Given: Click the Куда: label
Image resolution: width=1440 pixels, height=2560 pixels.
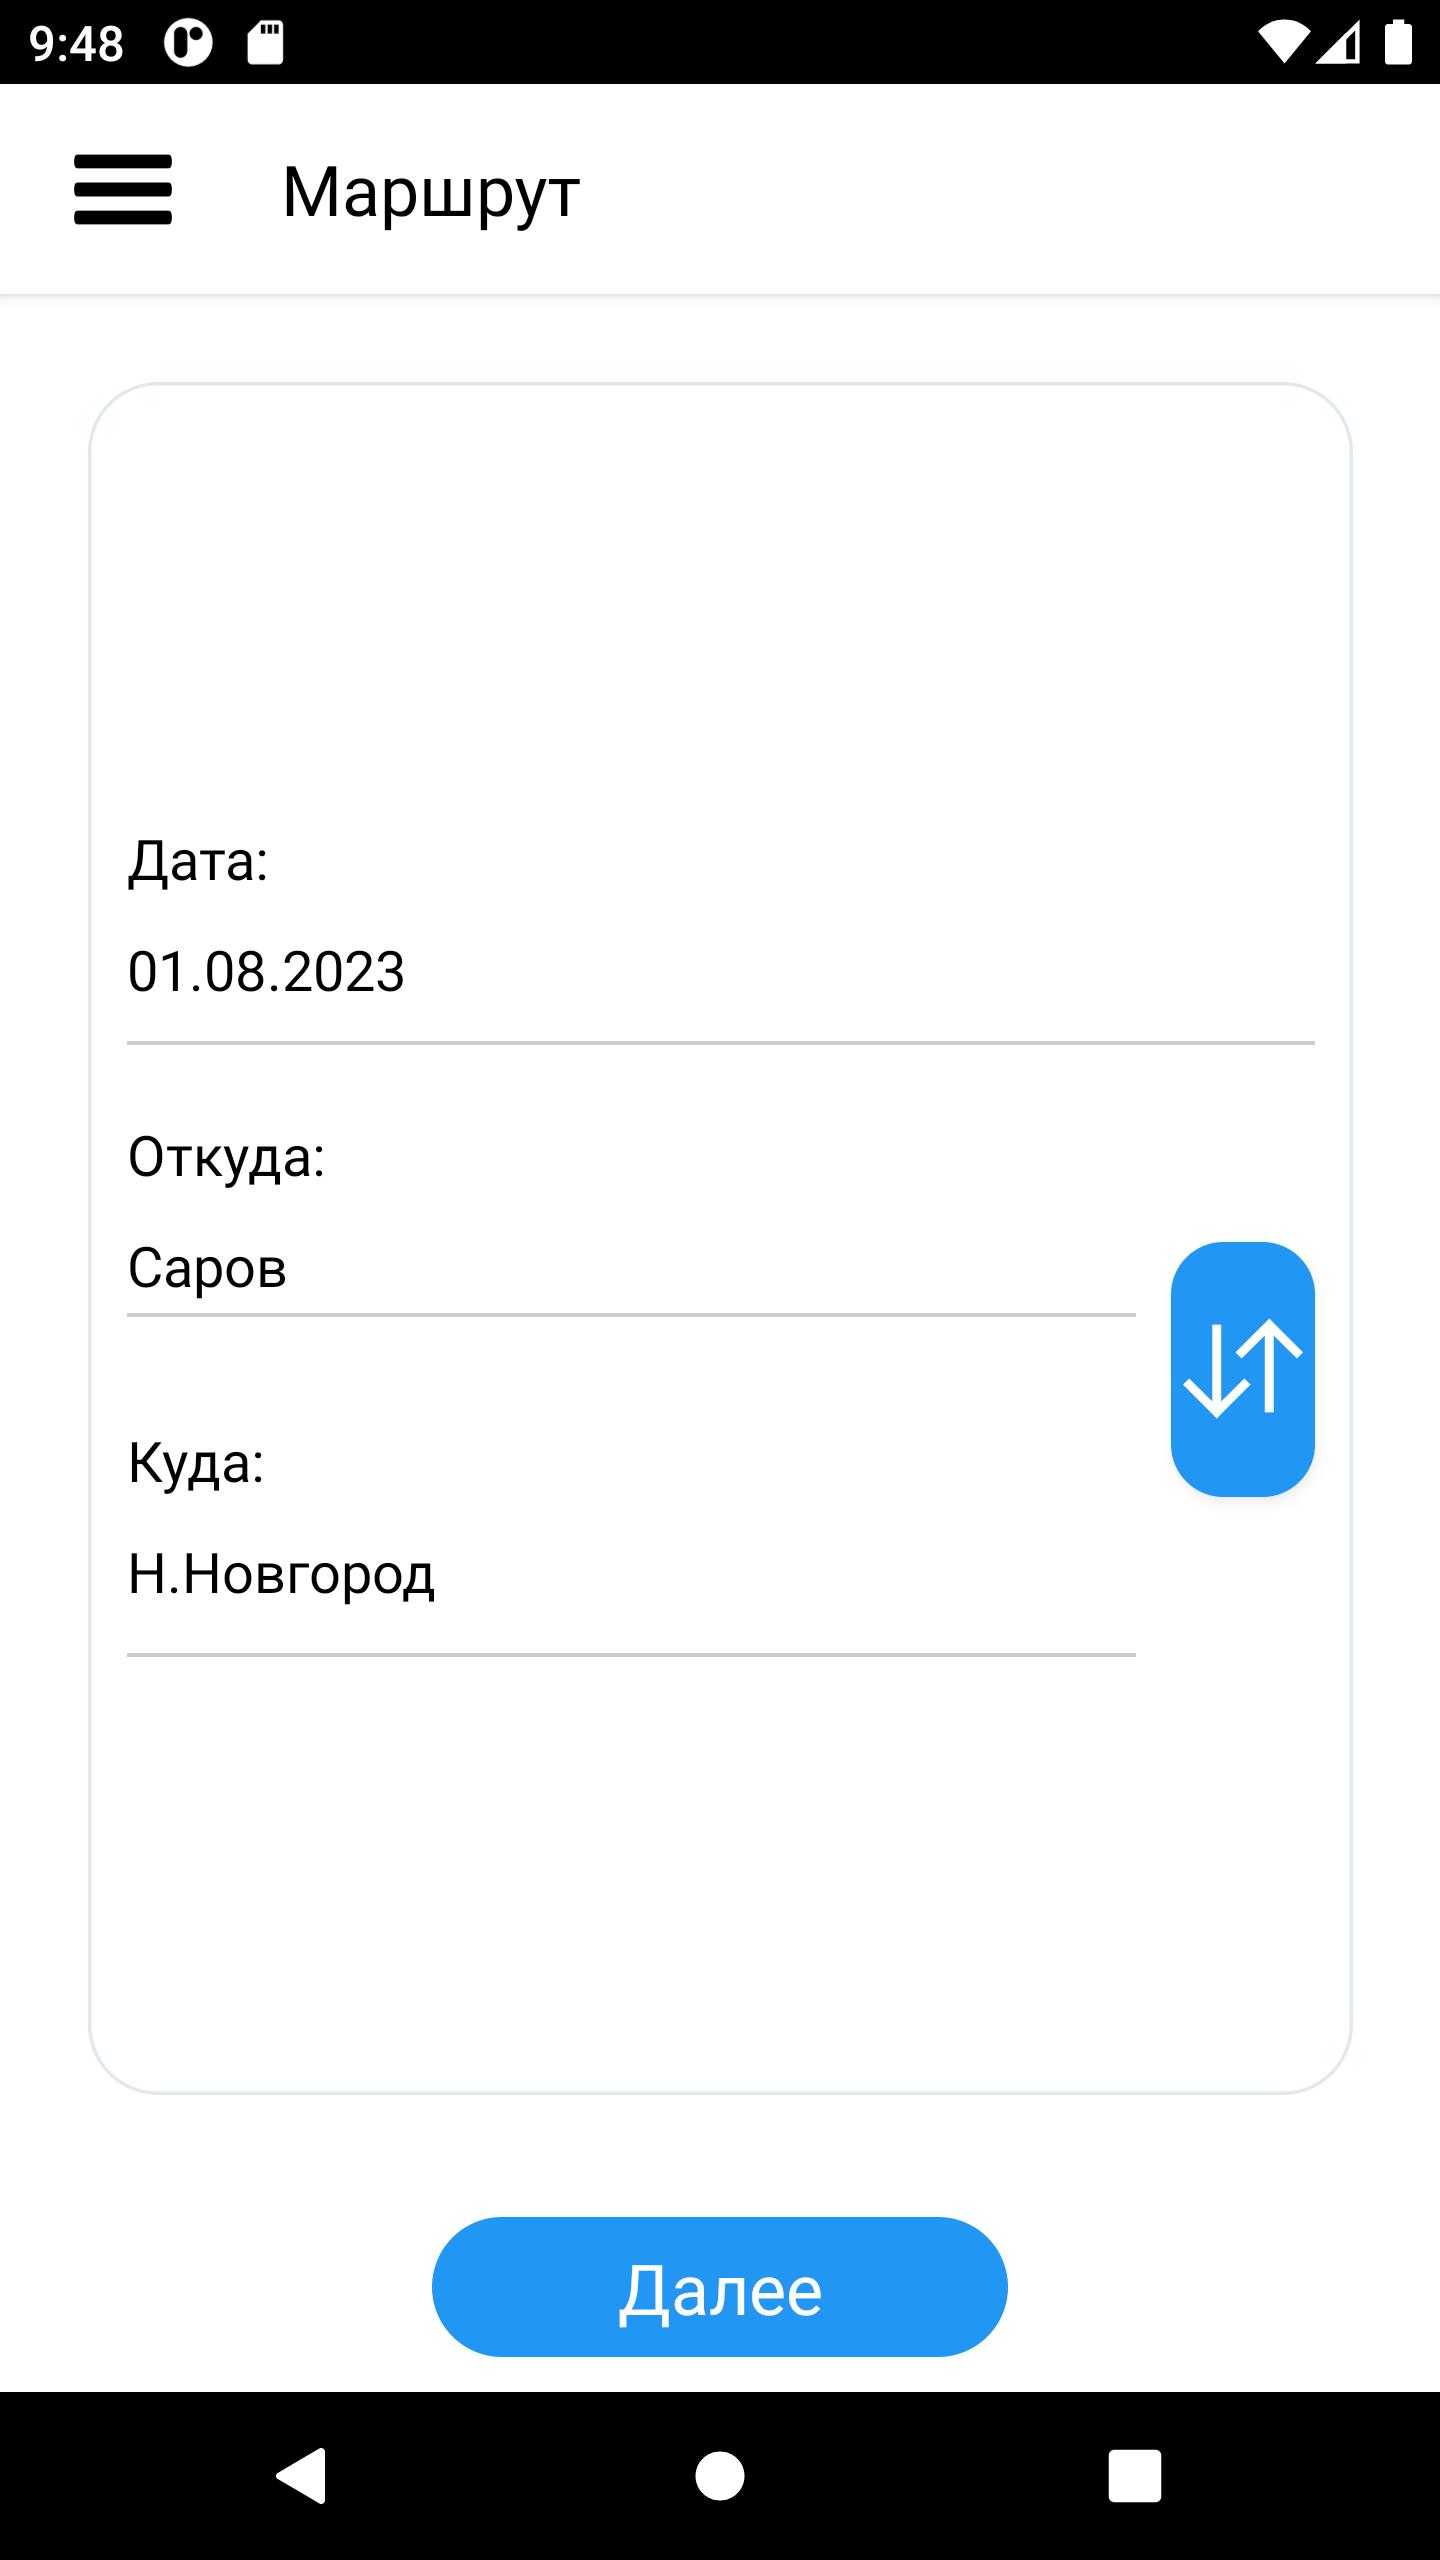Looking at the screenshot, I should (196, 1463).
